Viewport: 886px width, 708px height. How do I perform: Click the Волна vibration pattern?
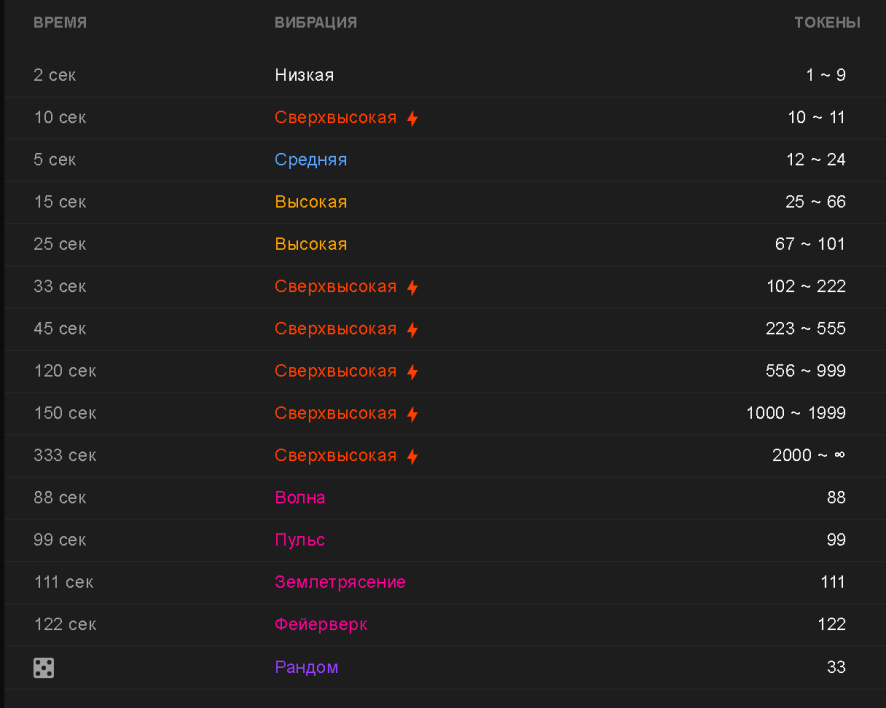[x=300, y=498]
